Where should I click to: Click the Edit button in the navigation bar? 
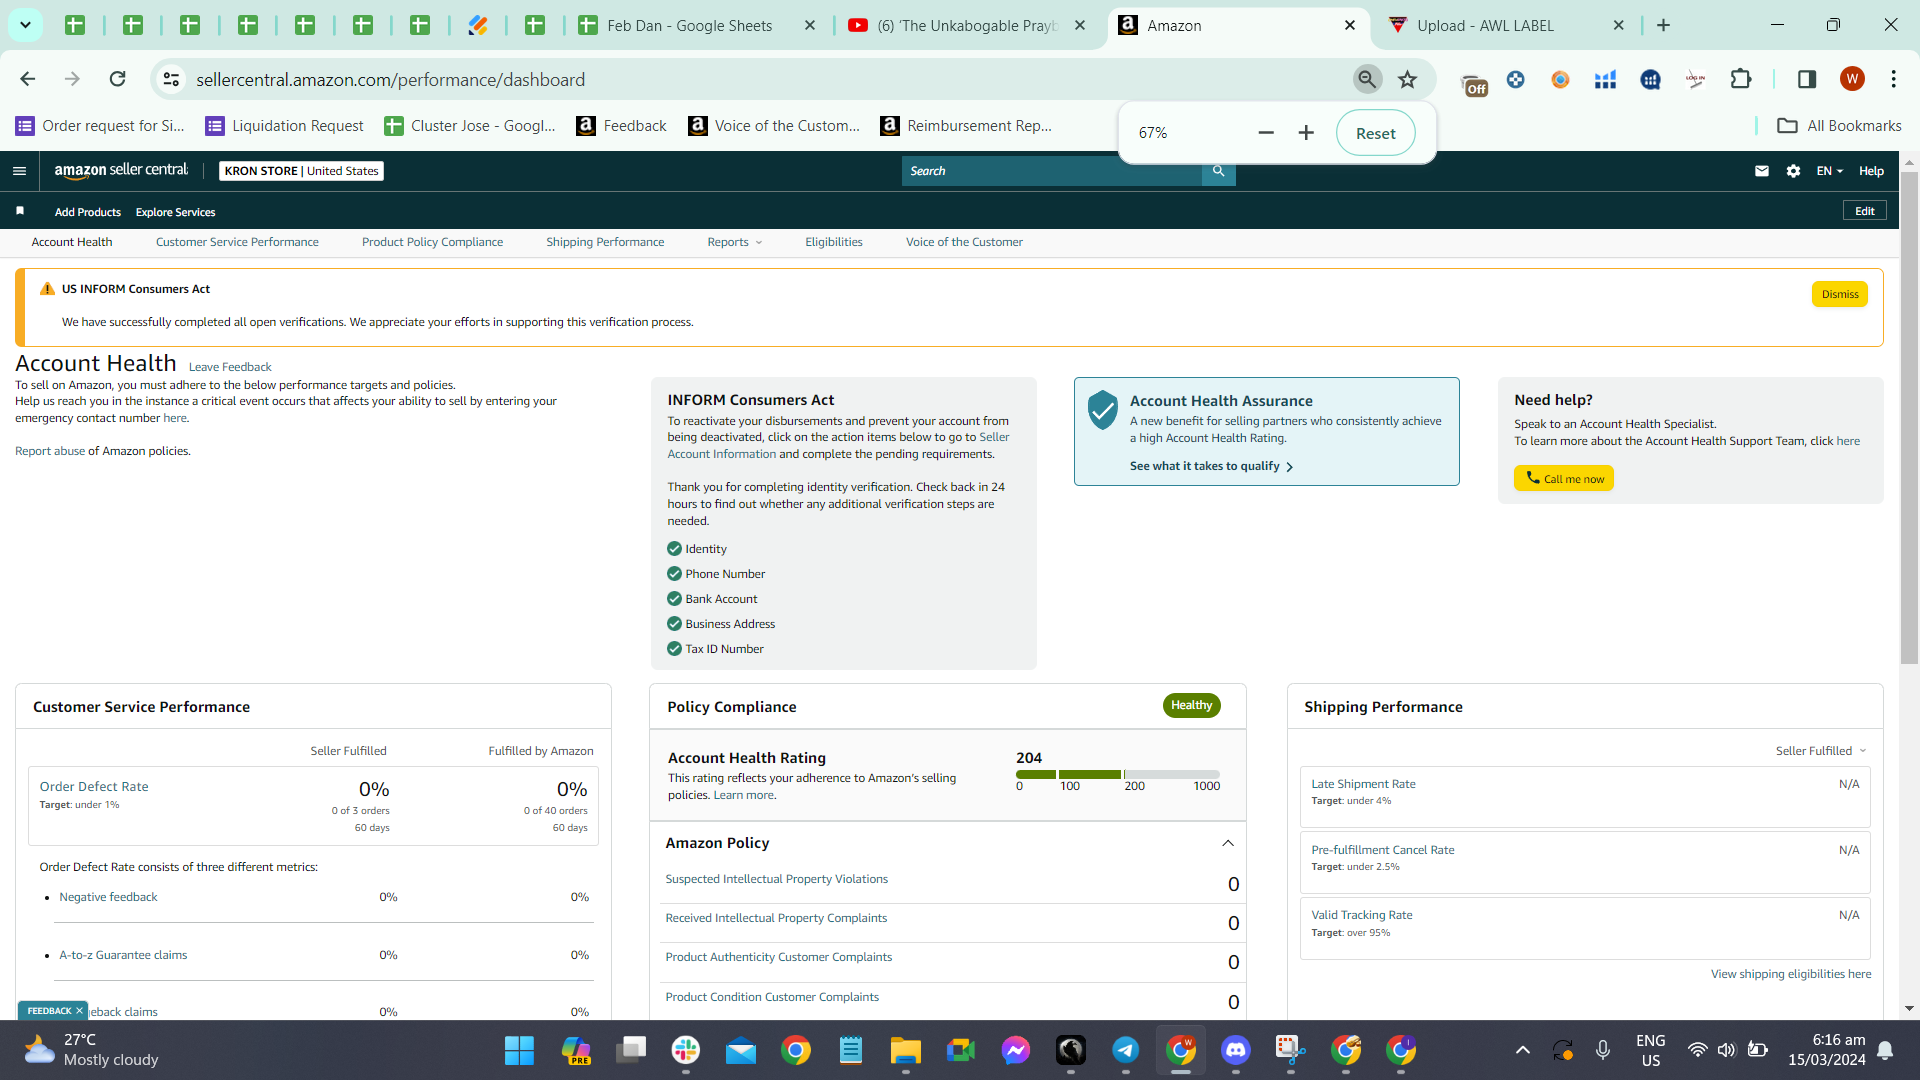[1865, 211]
